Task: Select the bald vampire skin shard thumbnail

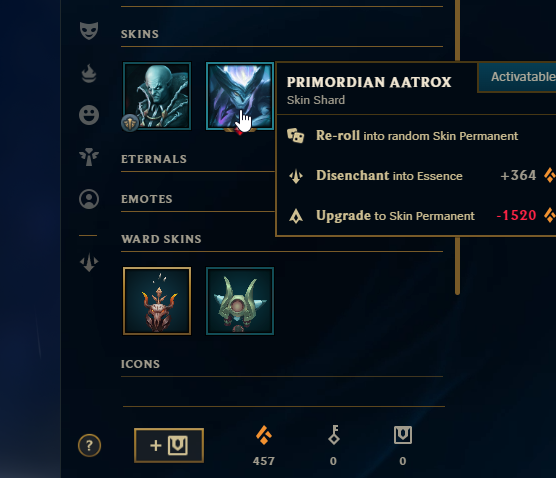Action: (157, 96)
